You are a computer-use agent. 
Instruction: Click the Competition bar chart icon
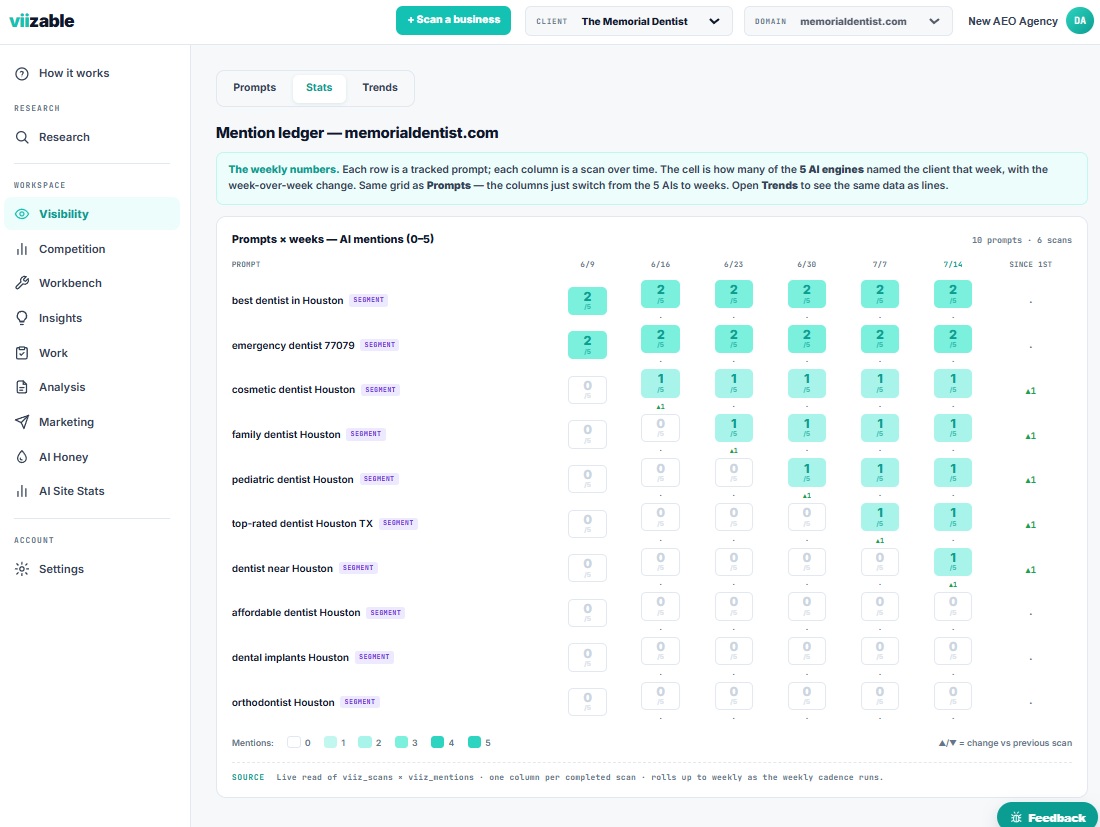[22, 249]
